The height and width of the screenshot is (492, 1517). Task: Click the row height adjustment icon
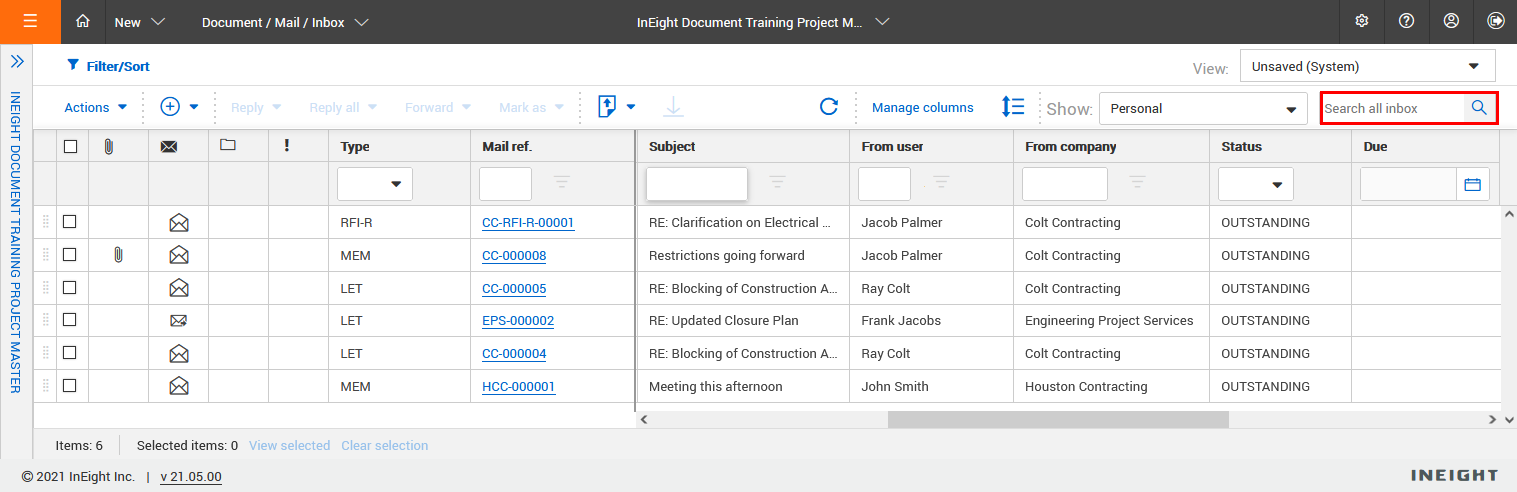1013,107
